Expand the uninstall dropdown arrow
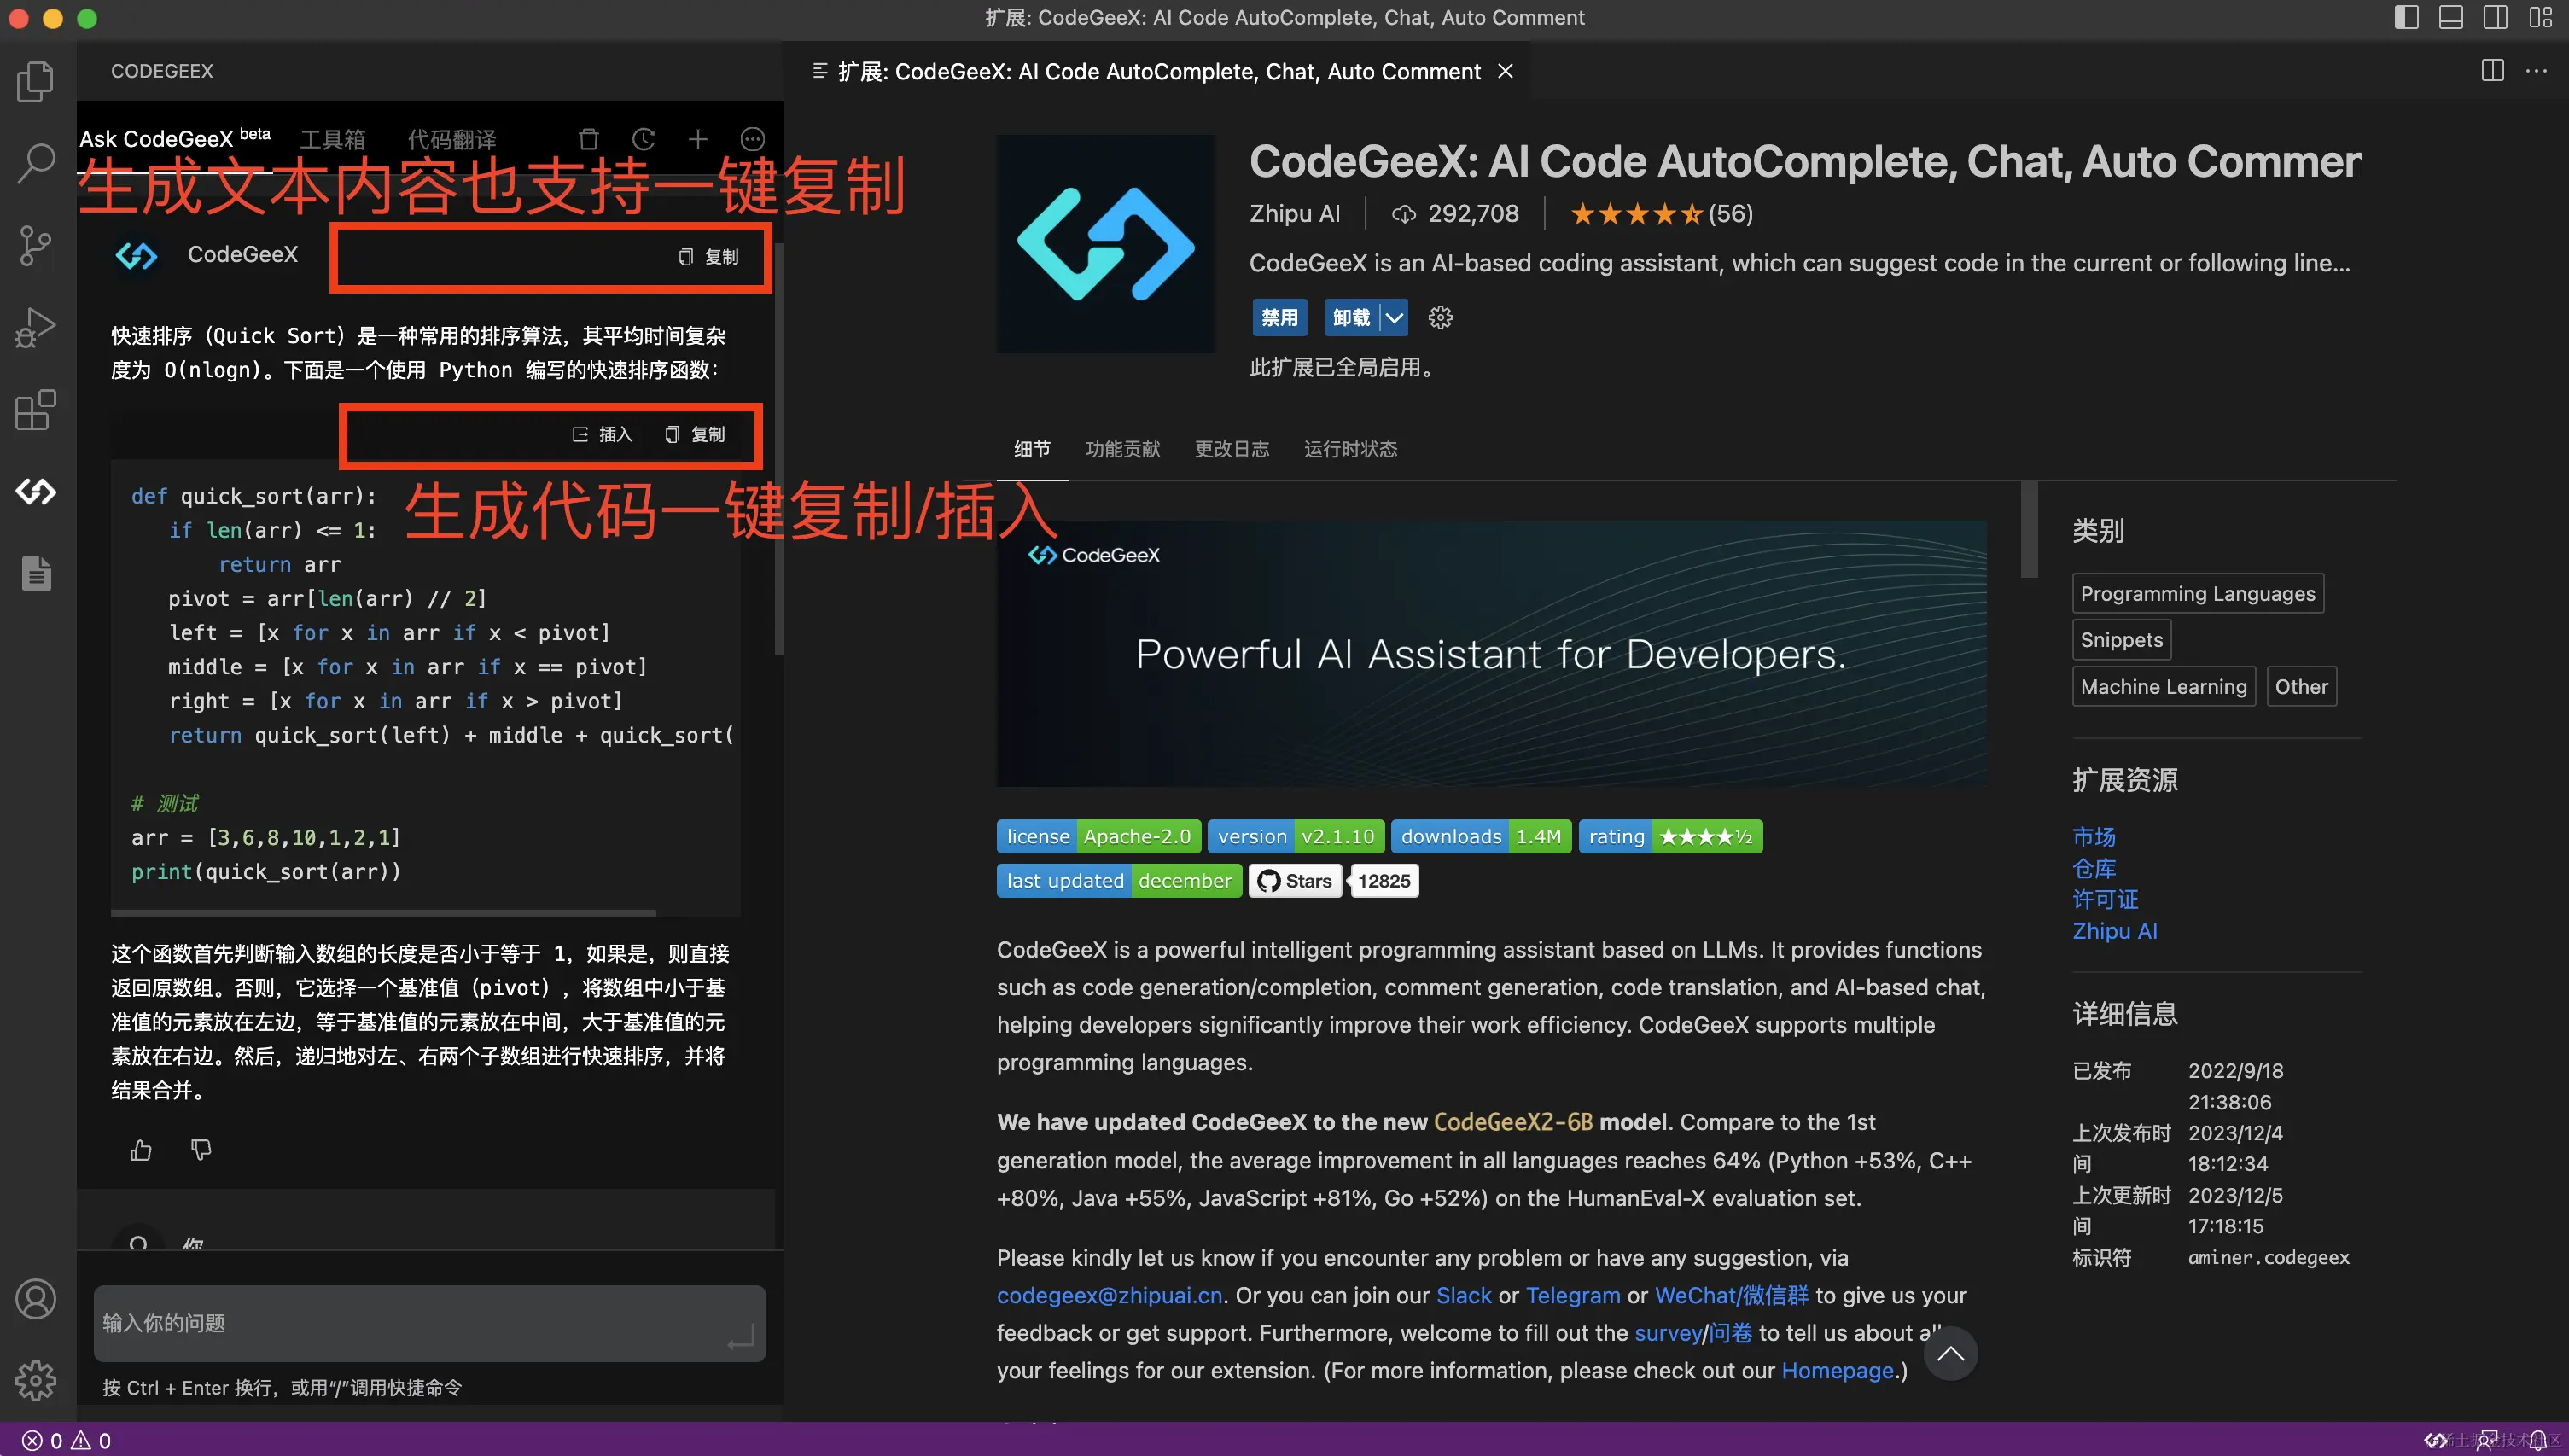Screen dimensions: 2569x1456 point(1394,318)
